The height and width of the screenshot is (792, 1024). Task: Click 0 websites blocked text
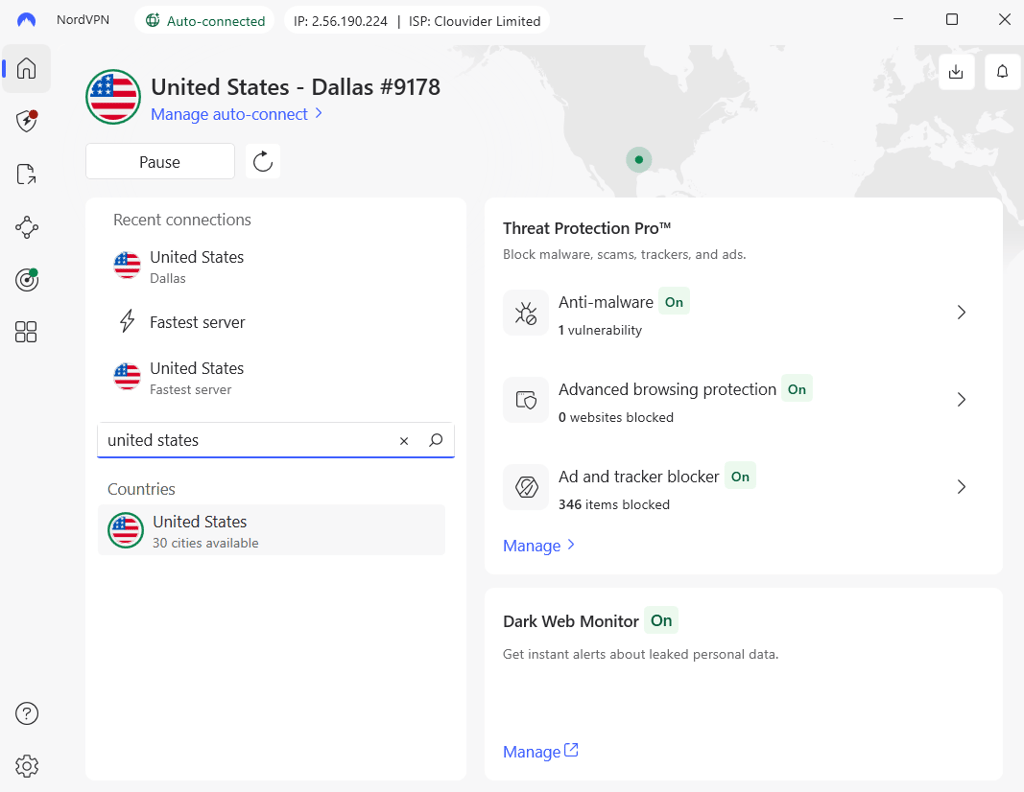[x=616, y=417]
